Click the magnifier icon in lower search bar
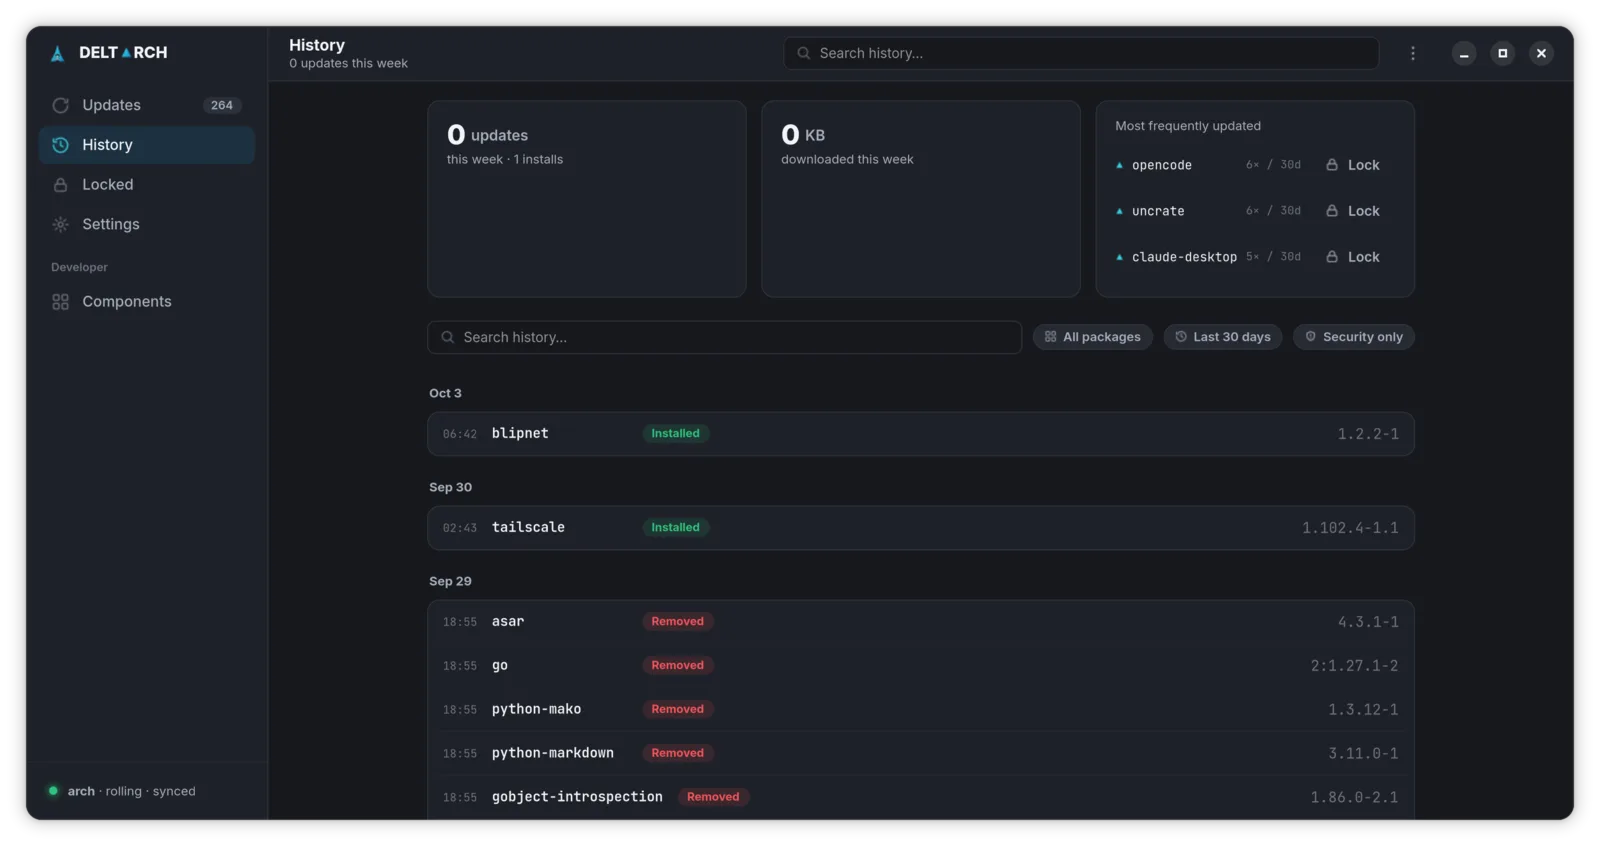1600x846 pixels. pyautogui.click(x=447, y=337)
